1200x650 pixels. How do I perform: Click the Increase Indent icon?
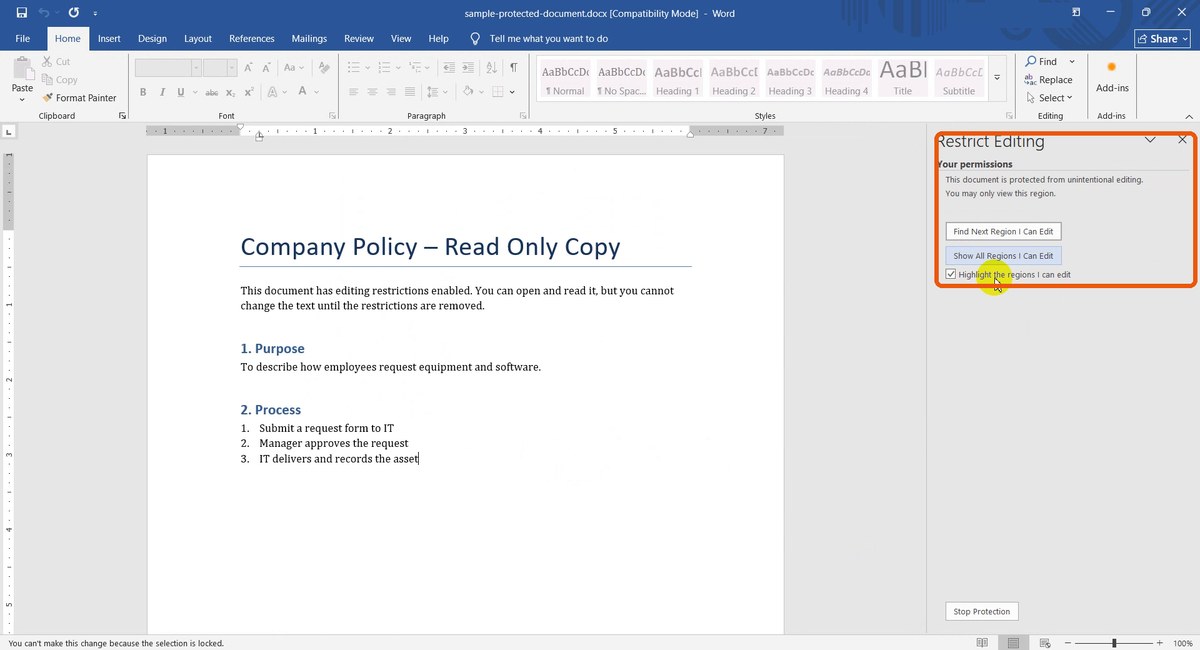pos(468,68)
